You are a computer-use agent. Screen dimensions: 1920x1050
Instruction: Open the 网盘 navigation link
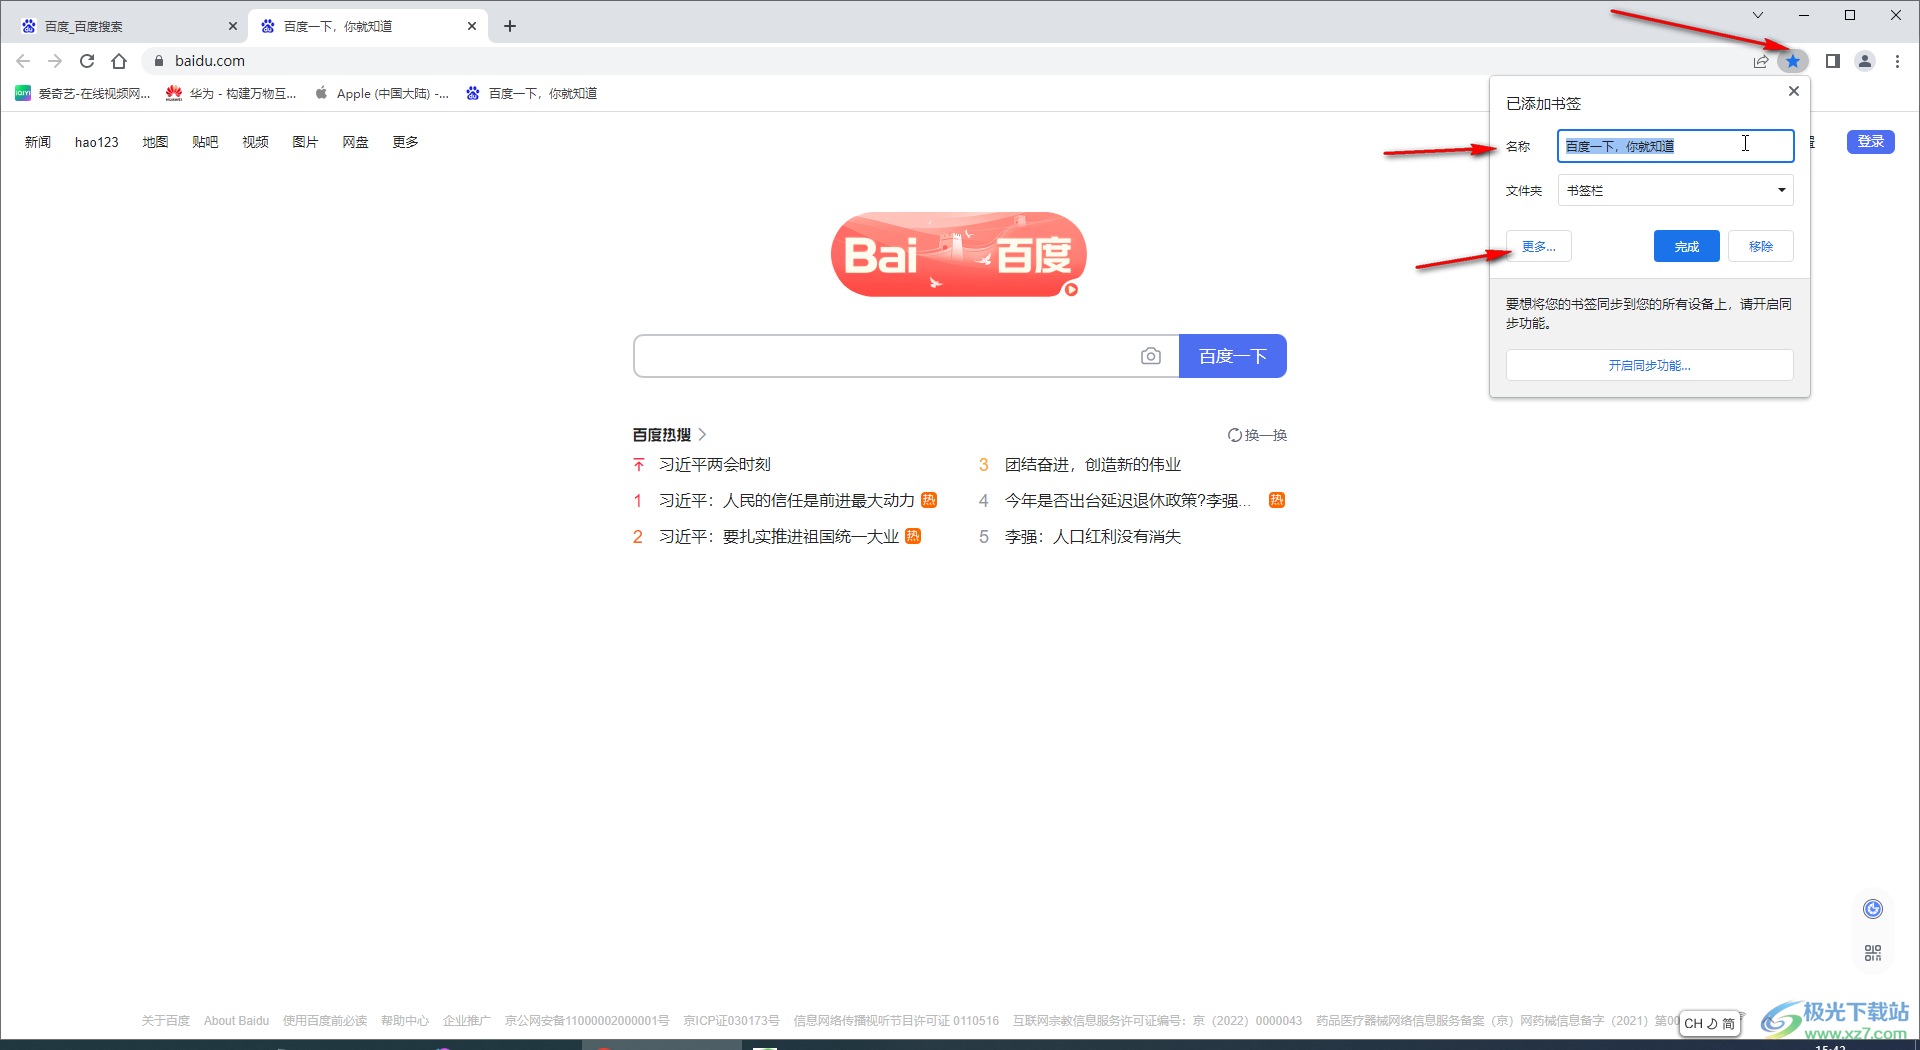(355, 142)
